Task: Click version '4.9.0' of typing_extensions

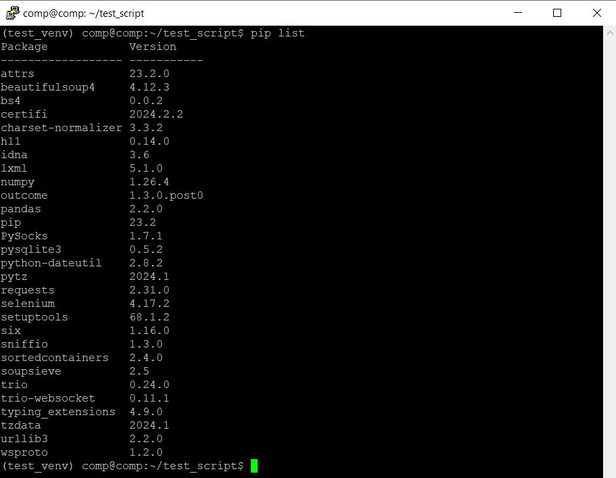Action: 146,412
